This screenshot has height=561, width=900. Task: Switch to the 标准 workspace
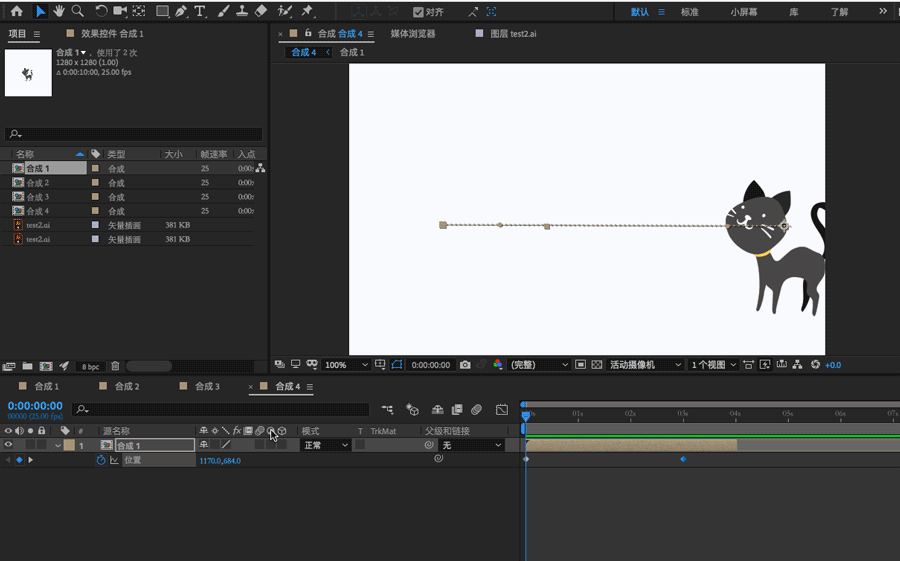[689, 12]
